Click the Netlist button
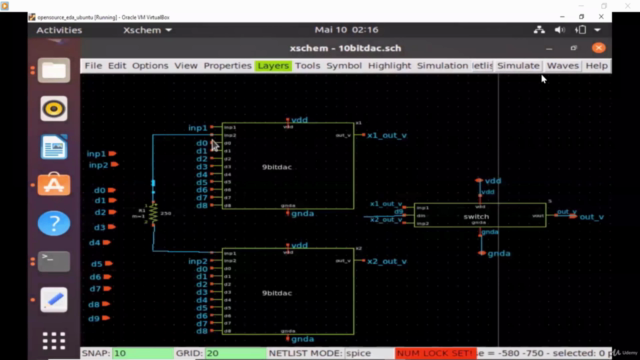This screenshot has height=360, width=640. 482,66
